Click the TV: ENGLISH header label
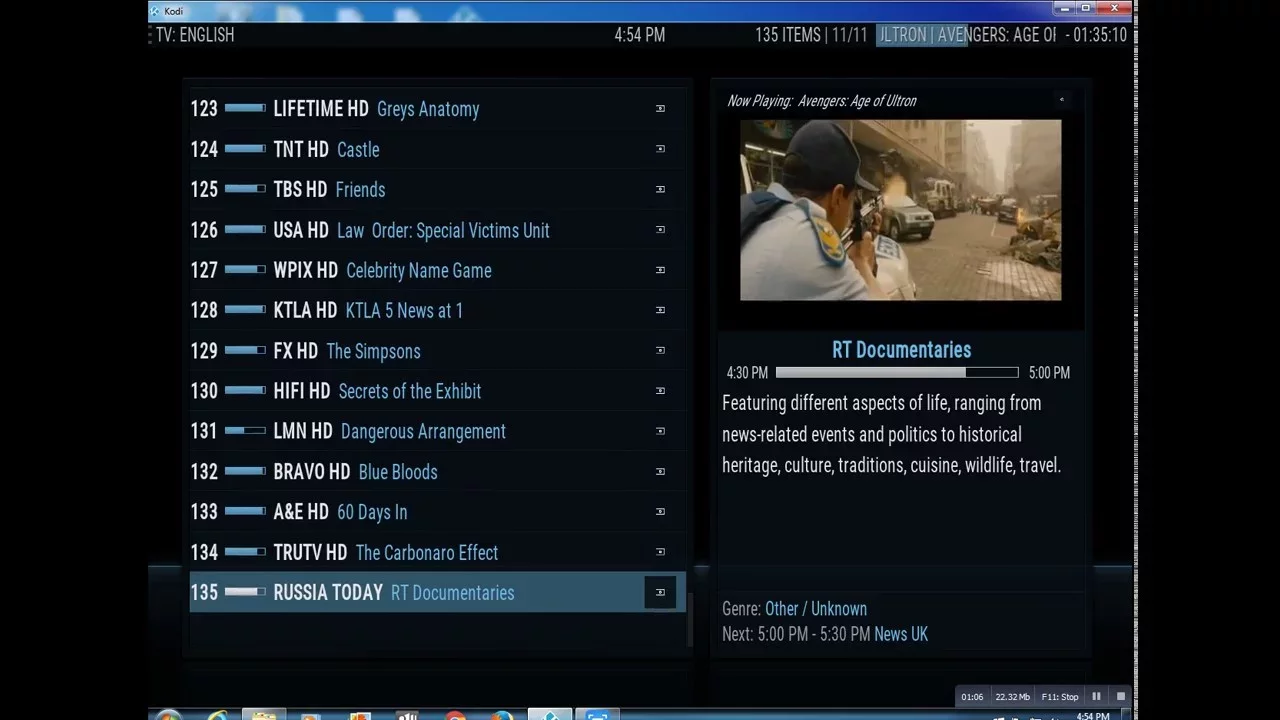 [x=195, y=35]
